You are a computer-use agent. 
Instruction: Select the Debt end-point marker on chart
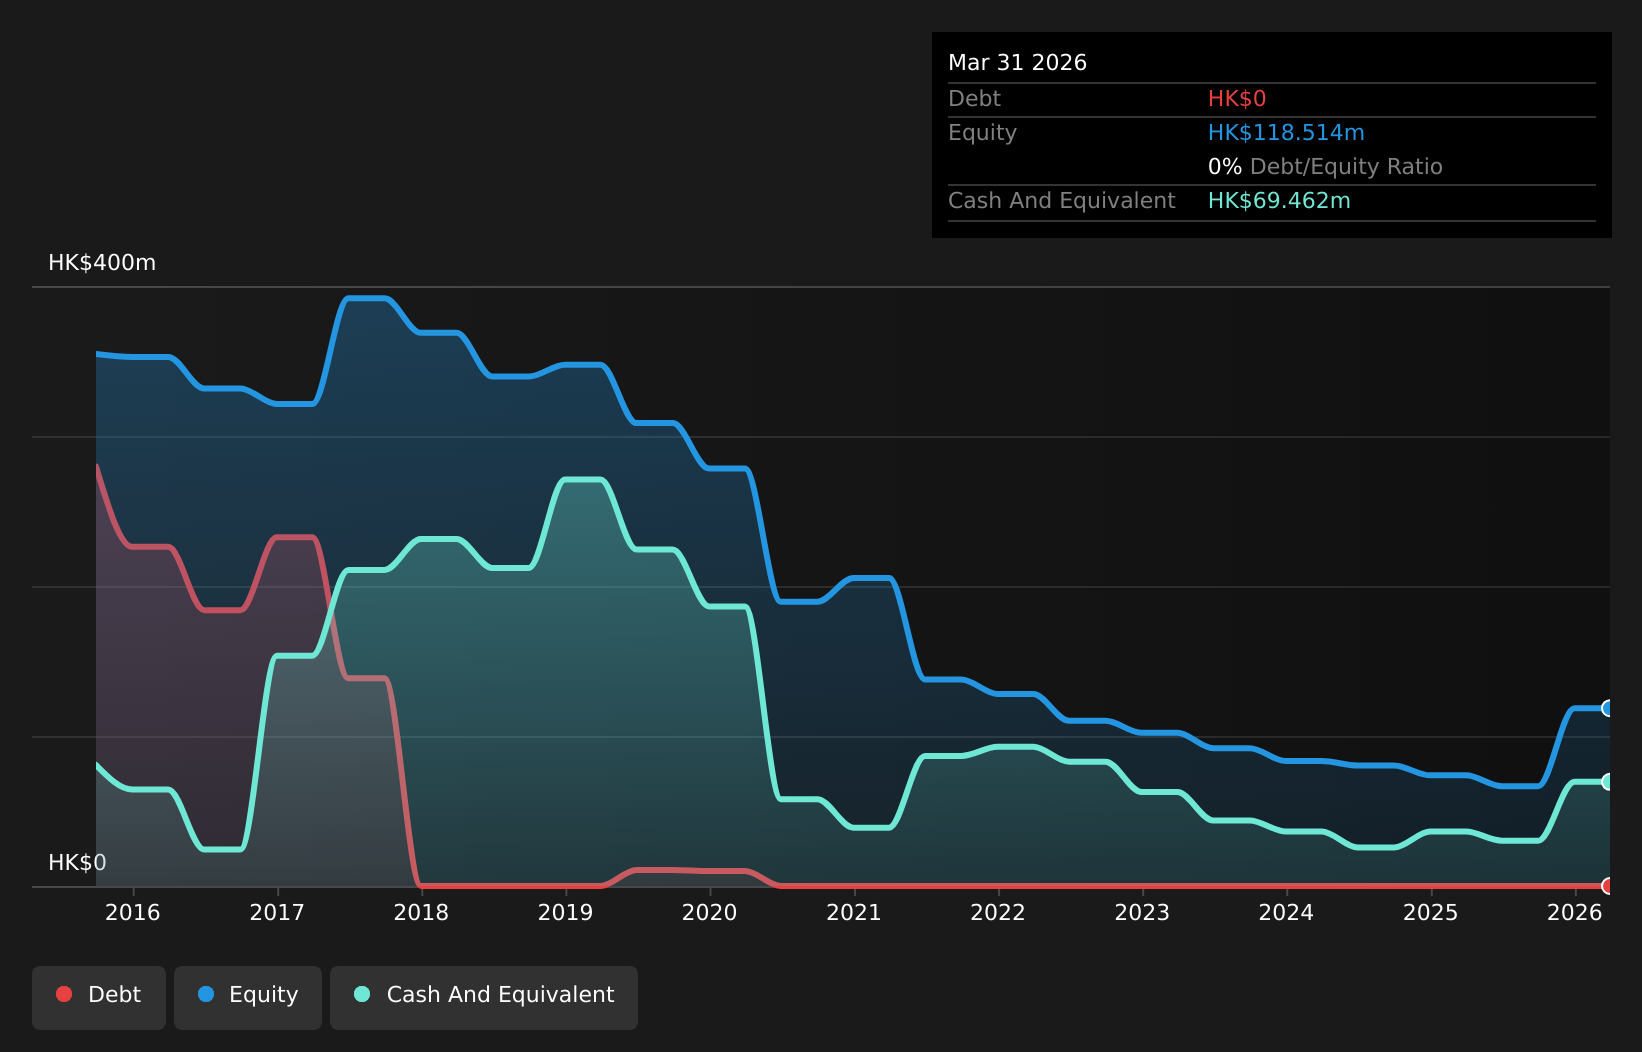tap(1608, 886)
